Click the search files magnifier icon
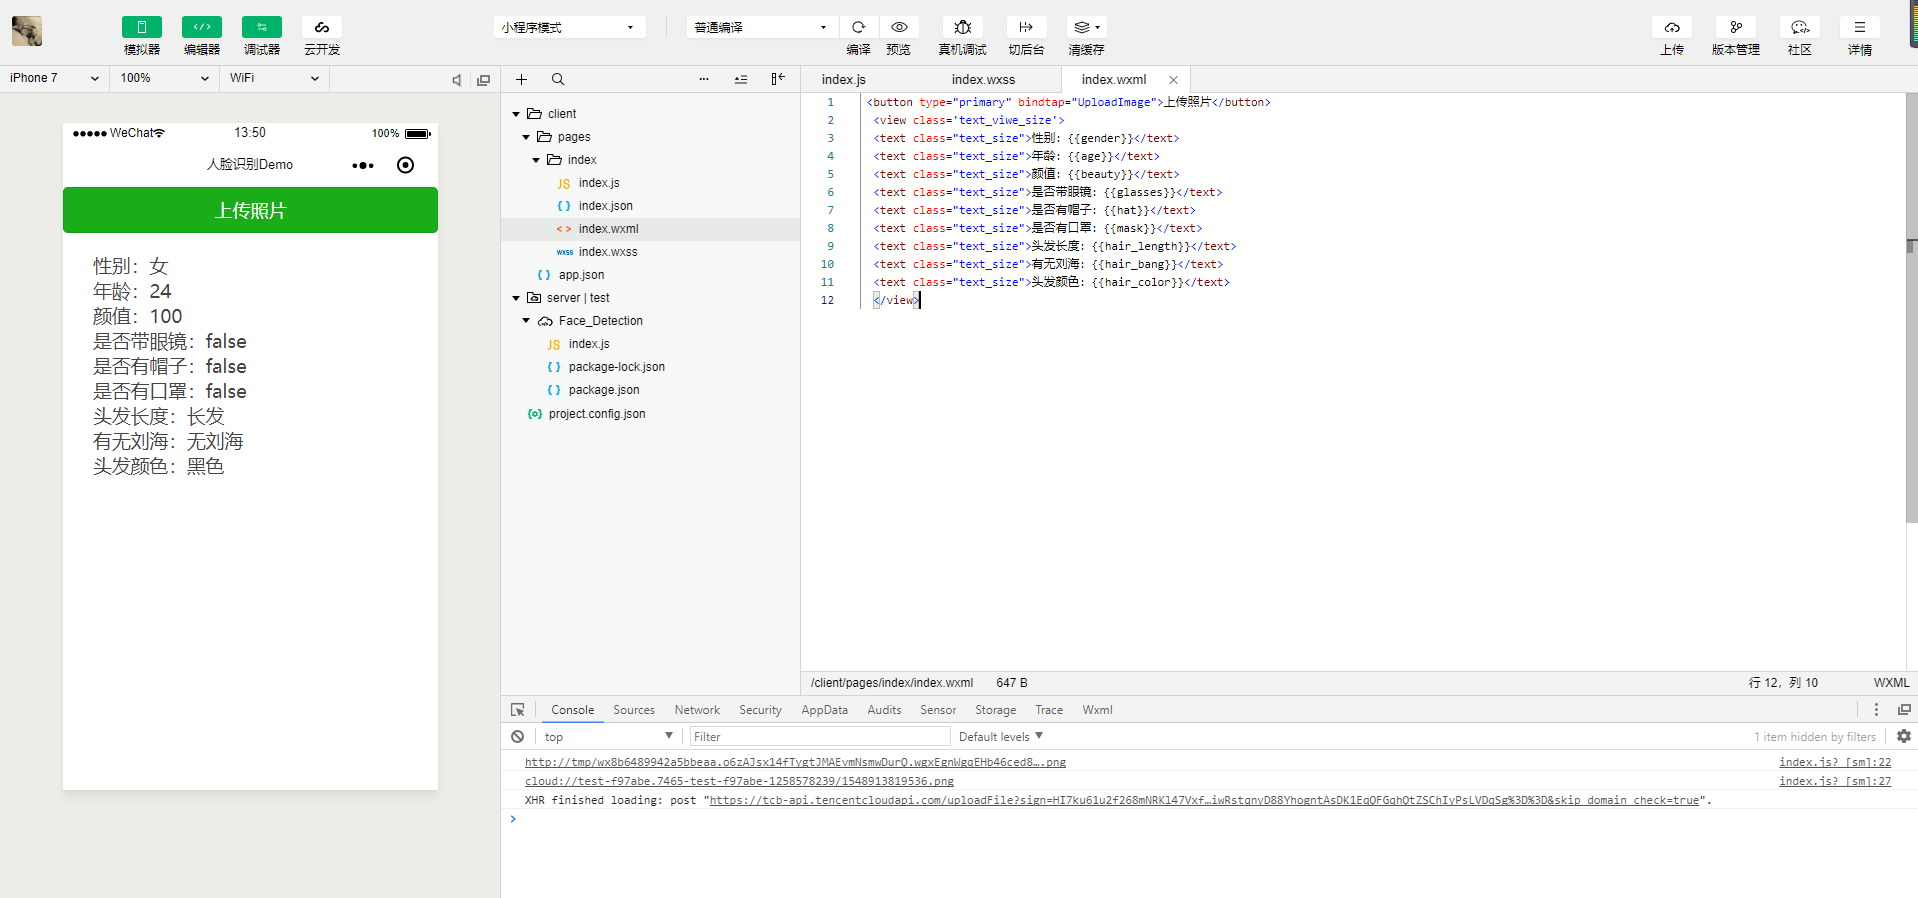1918x898 pixels. pyautogui.click(x=558, y=79)
